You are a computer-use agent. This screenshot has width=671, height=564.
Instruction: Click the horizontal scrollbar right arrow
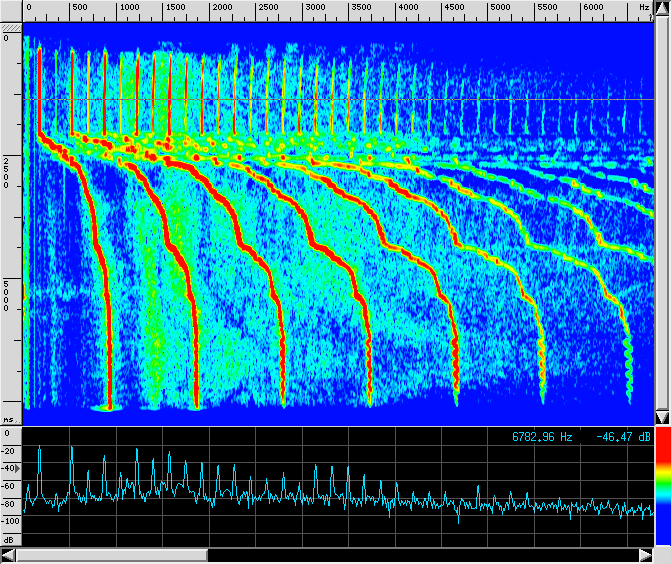point(645,555)
